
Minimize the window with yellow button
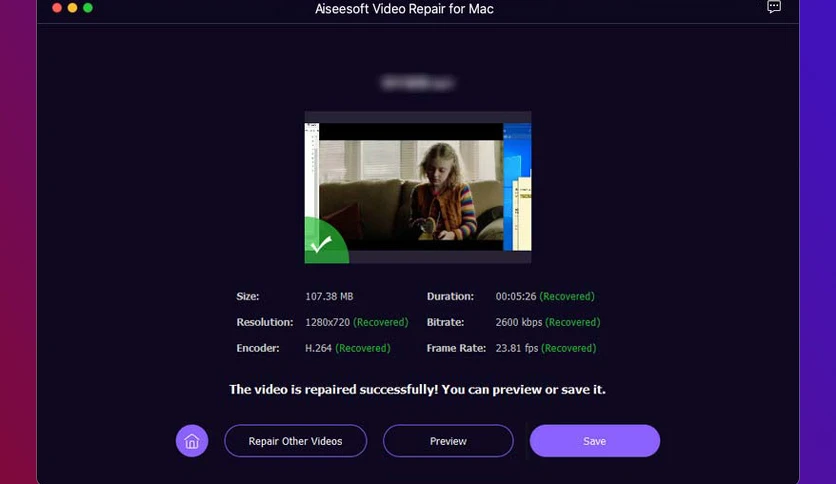pyautogui.click(x=73, y=7)
